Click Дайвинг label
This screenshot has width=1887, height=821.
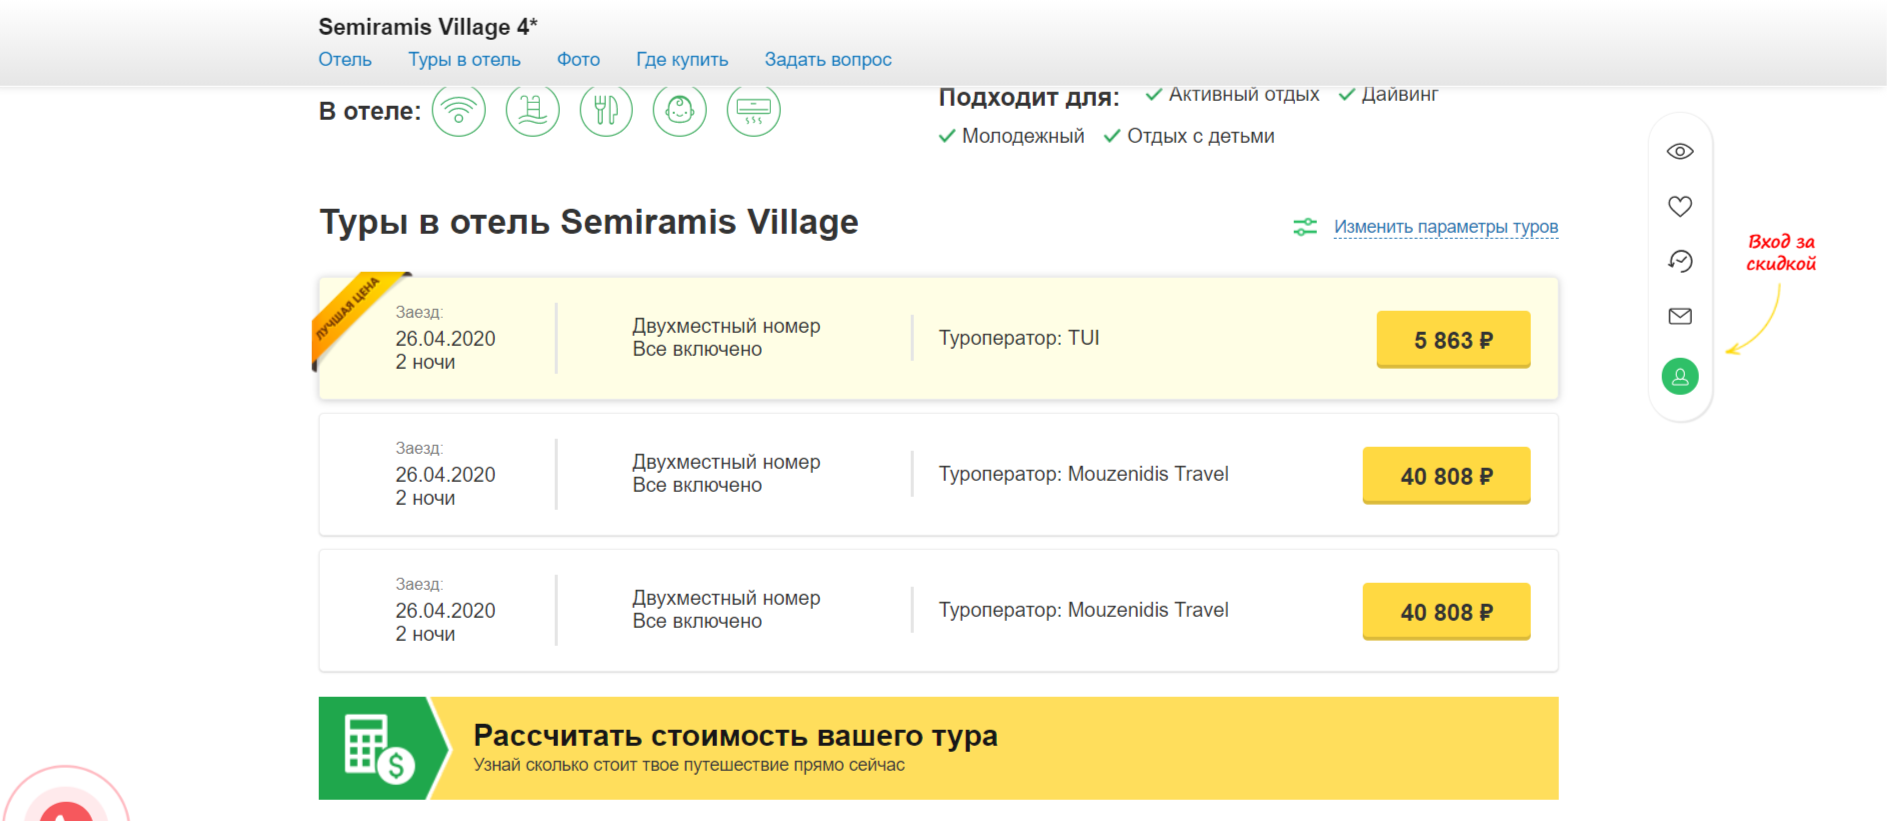pyautogui.click(x=1399, y=94)
